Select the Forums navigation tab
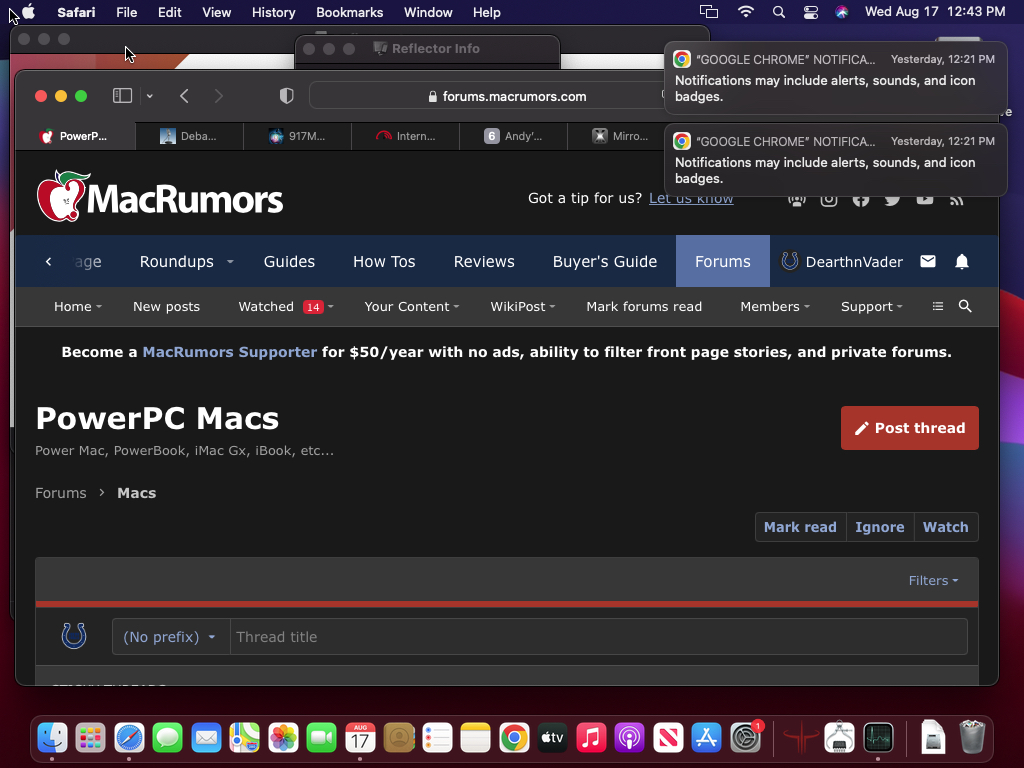 click(x=722, y=261)
